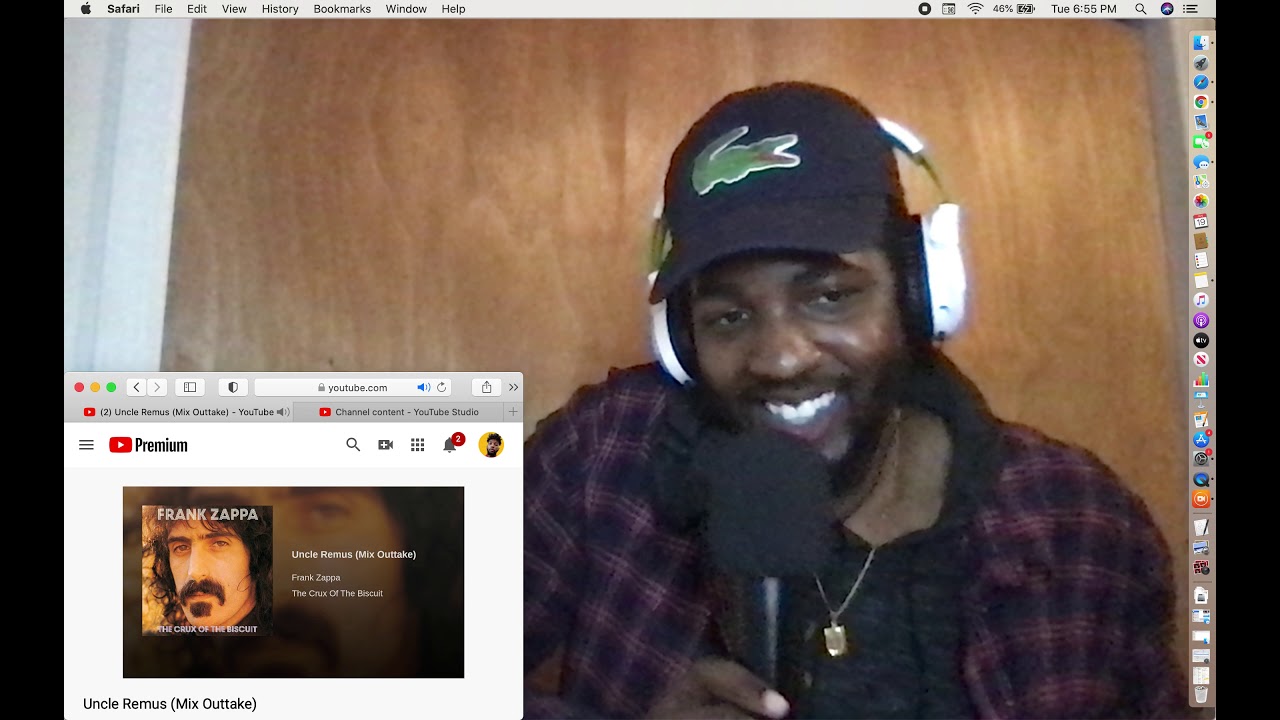Open the Privacy Report shield button
Screen dimensions: 1280x720
(x=233, y=387)
